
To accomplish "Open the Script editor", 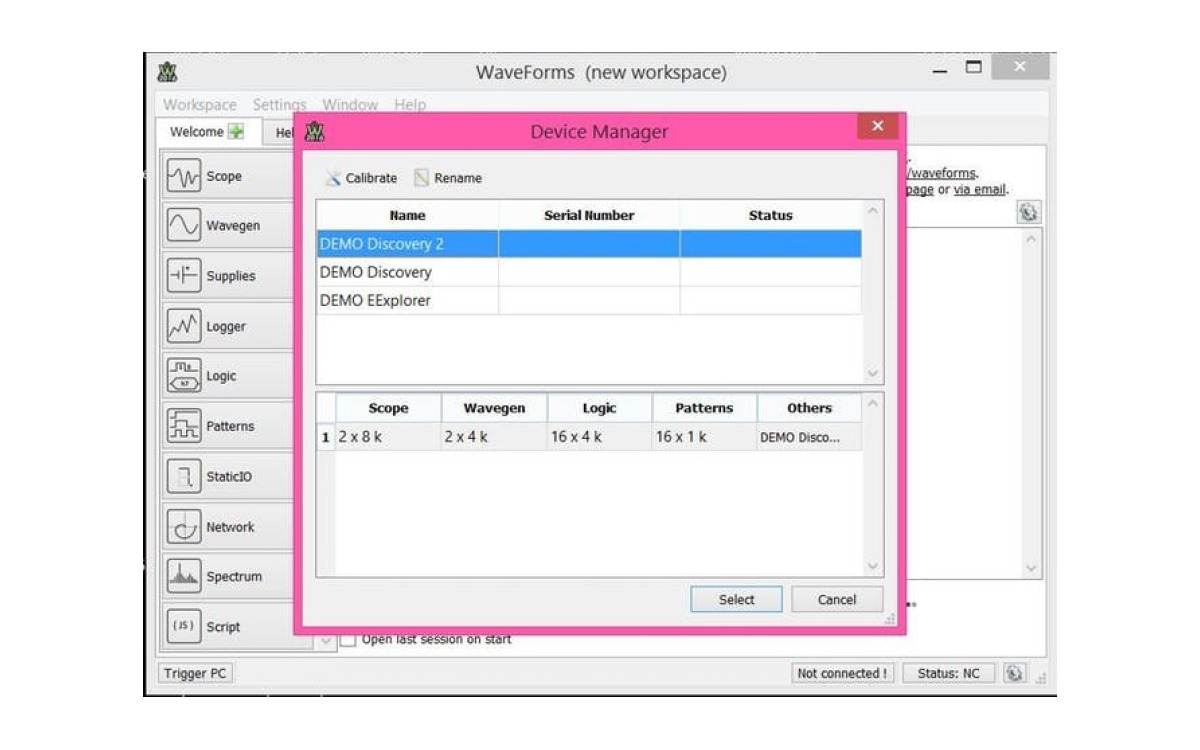I will pyautogui.click(x=228, y=627).
